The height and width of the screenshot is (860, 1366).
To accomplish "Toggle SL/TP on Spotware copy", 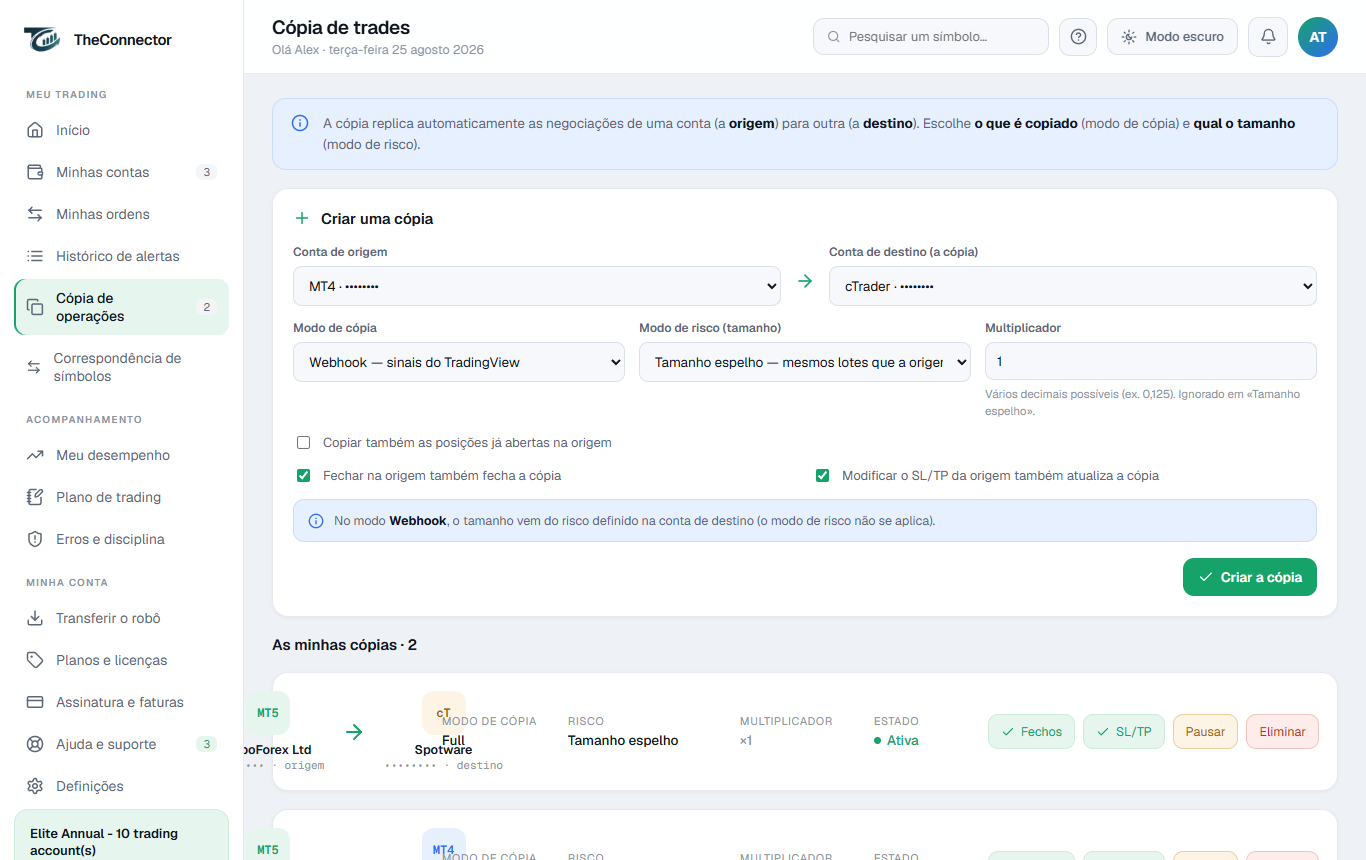I will point(1124,731).
